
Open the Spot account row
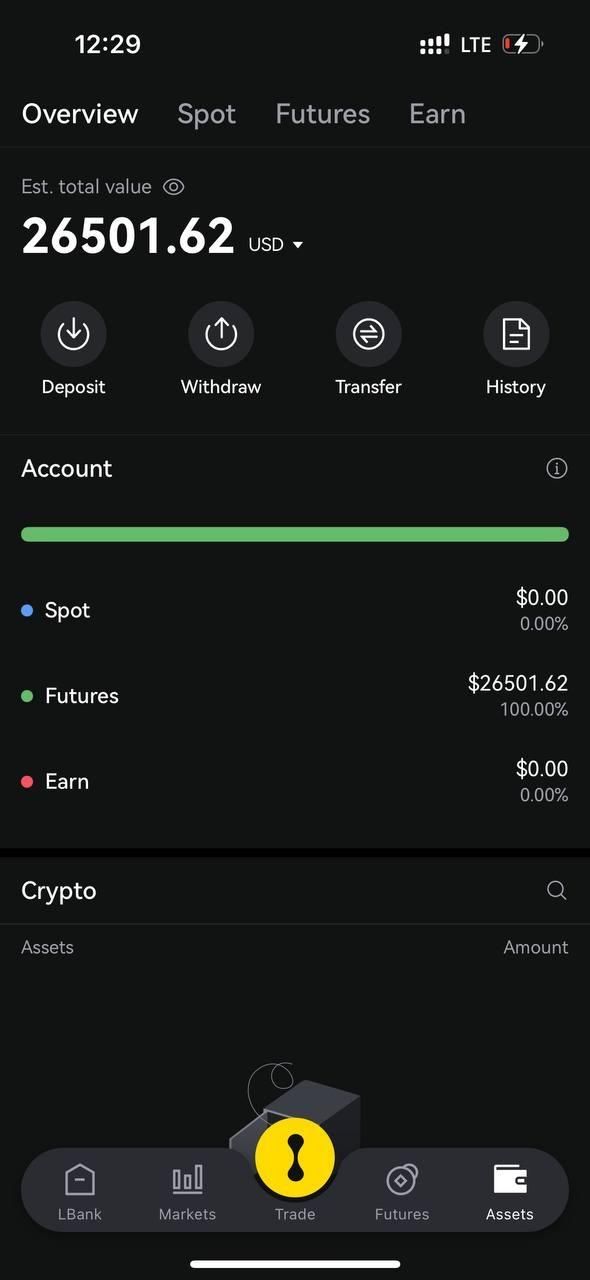295,610
